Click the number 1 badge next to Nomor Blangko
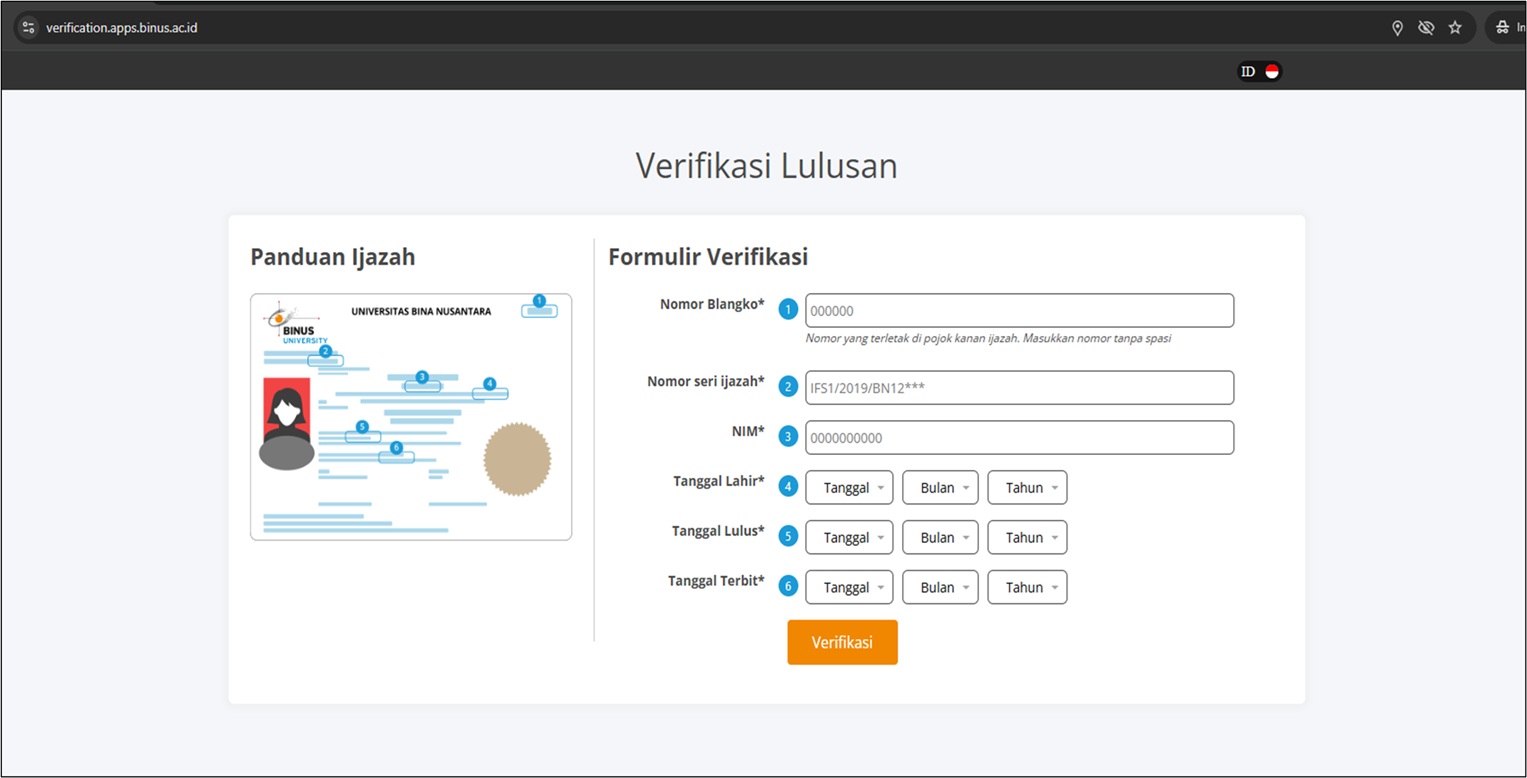The height and width of the screenshot is (778, 1527). coord(788,310)
